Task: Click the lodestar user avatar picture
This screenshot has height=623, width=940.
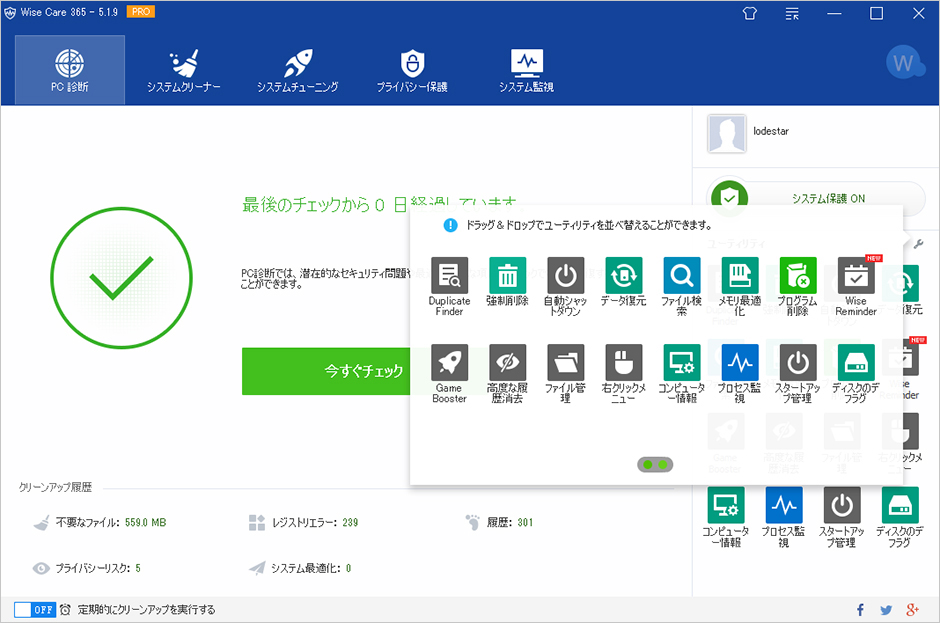Action: coord(727,134)
